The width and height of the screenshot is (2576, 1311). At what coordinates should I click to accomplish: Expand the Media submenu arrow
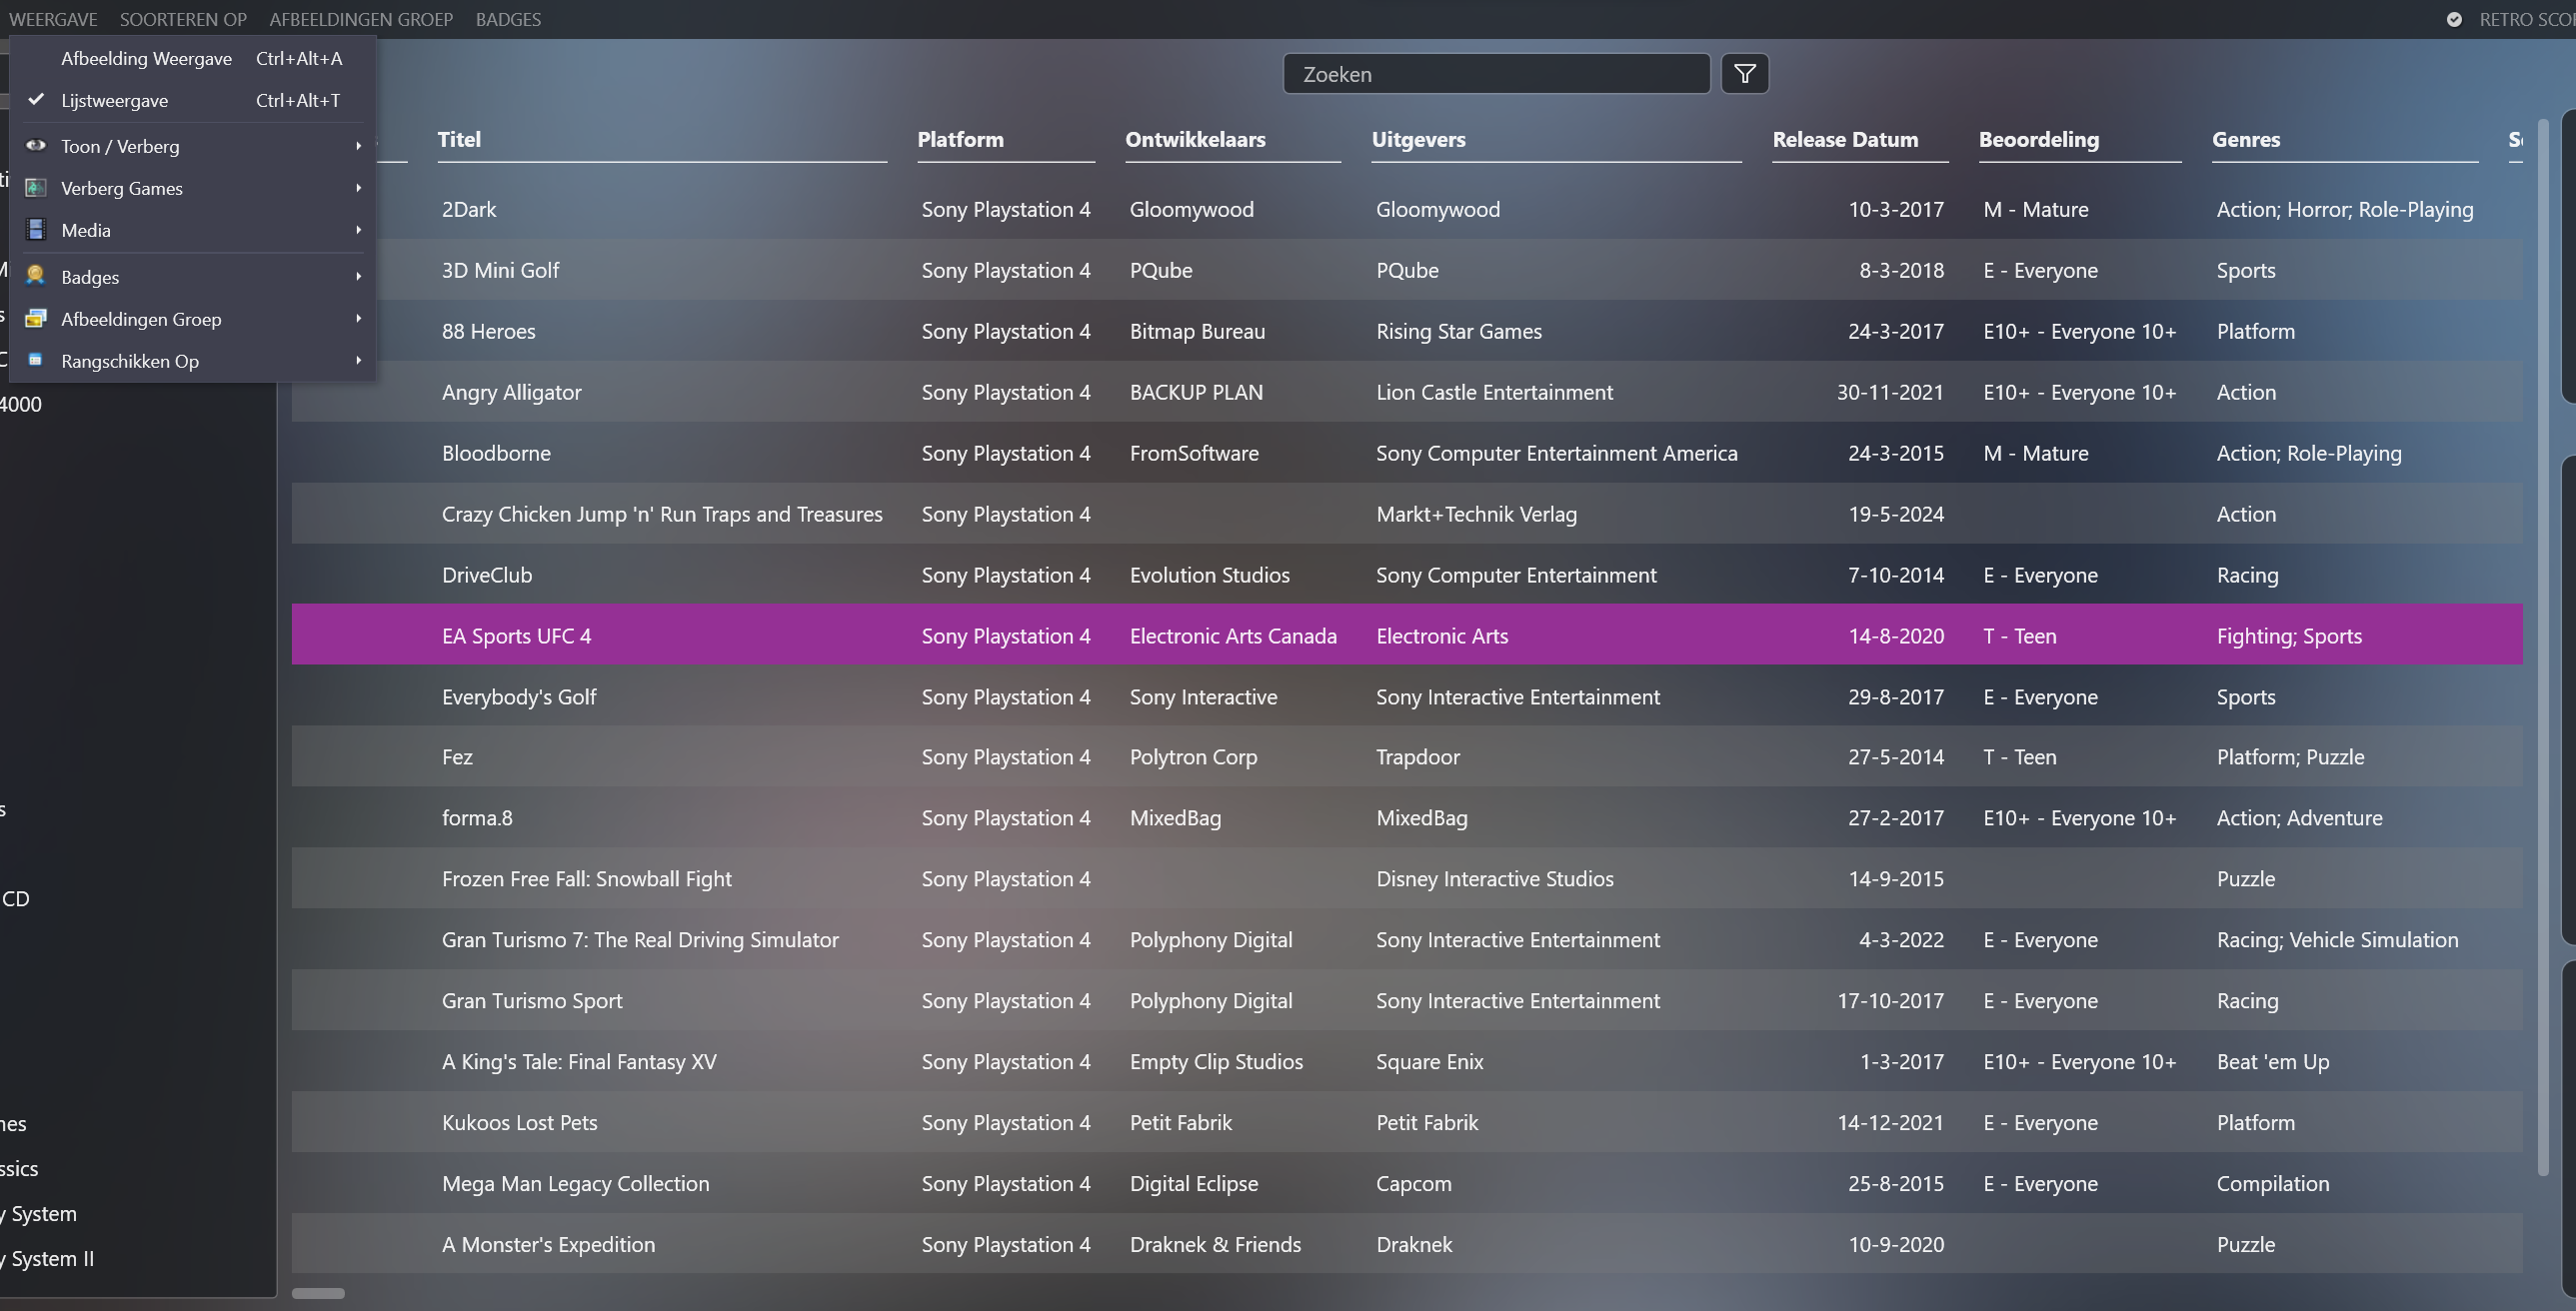point(358,230)
